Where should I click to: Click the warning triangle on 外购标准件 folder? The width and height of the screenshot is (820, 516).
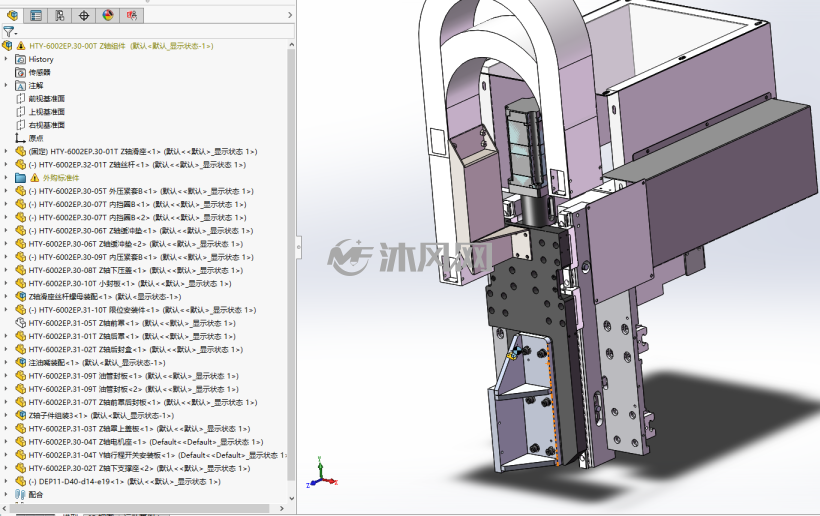coord(35,178)
